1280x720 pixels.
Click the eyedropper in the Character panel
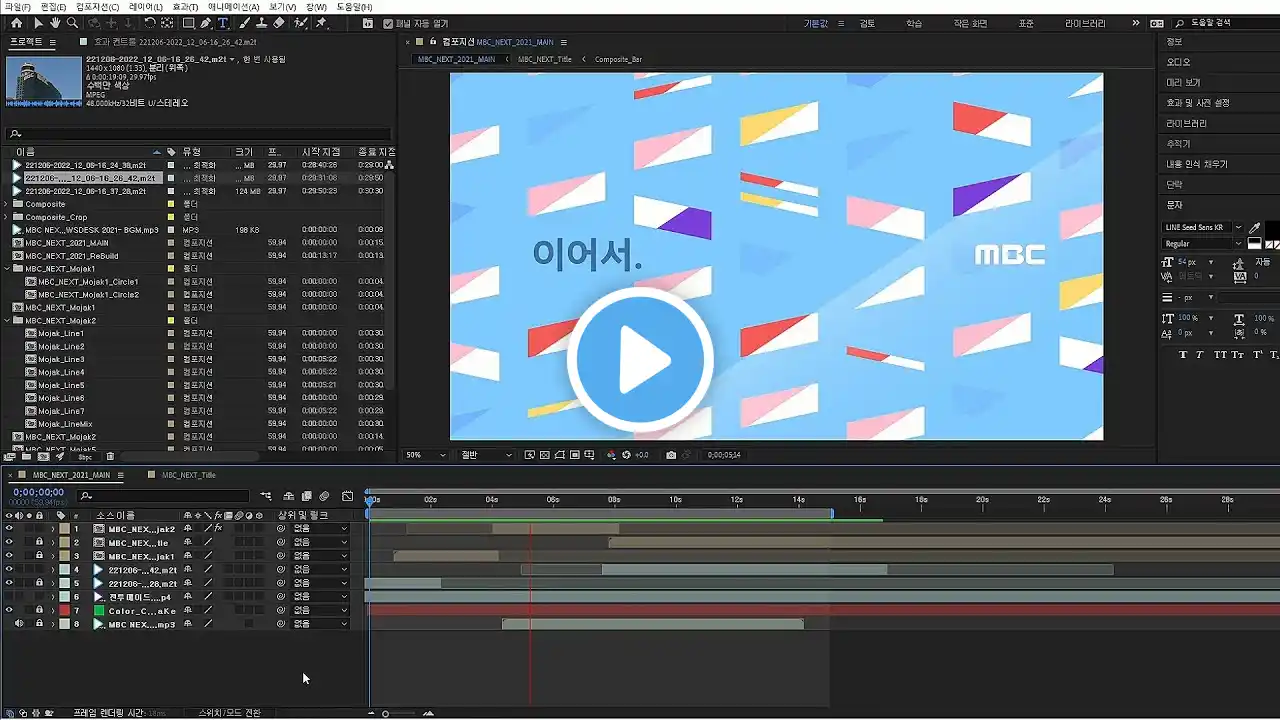click(x=1255, y=228)
